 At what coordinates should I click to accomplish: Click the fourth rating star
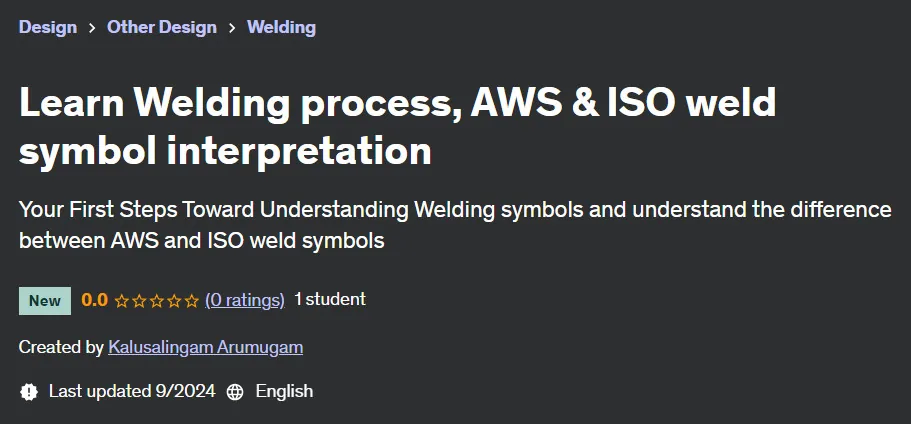tap(174, 301)
